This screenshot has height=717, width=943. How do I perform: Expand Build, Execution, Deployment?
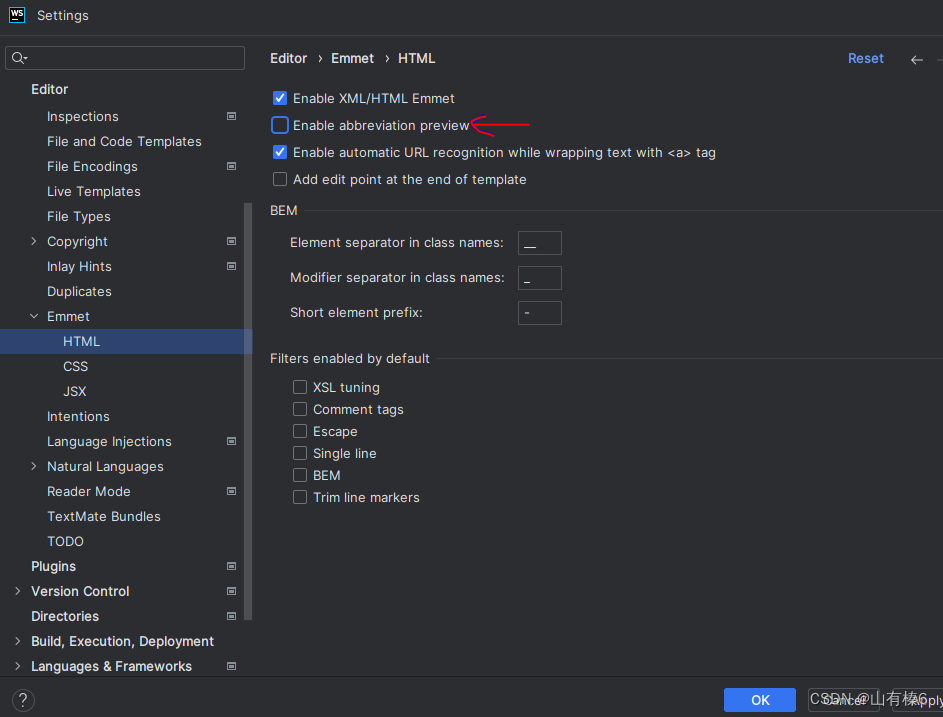click(x=17, y=641)
